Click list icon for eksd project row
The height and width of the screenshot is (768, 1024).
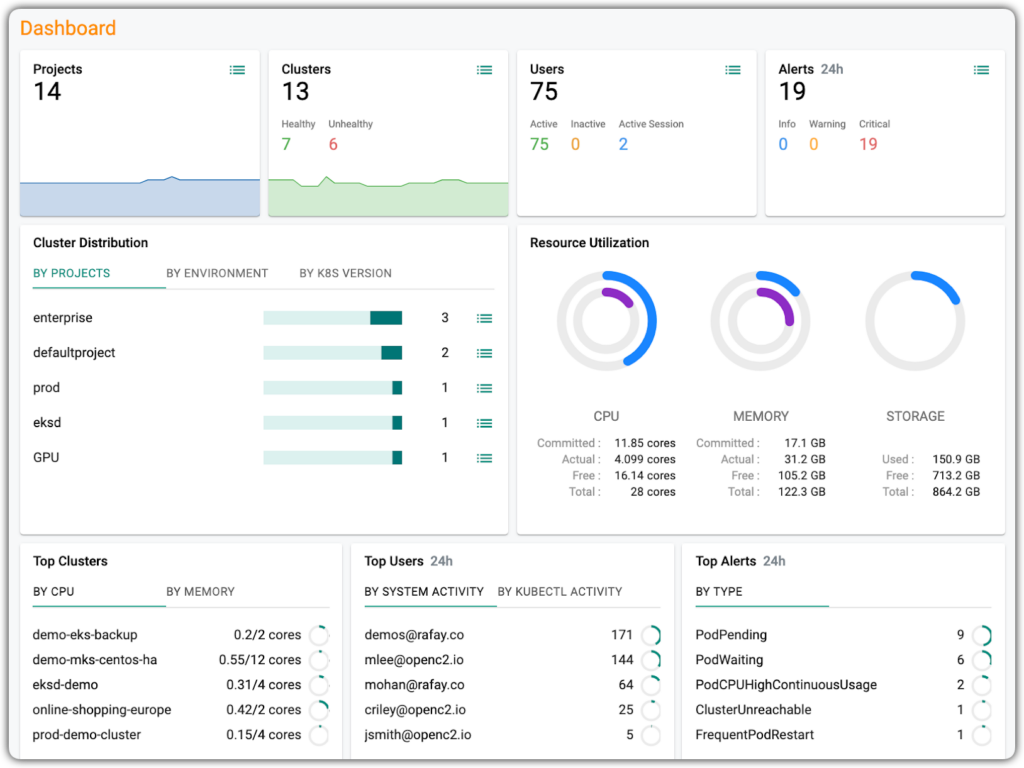coord(485,423)
